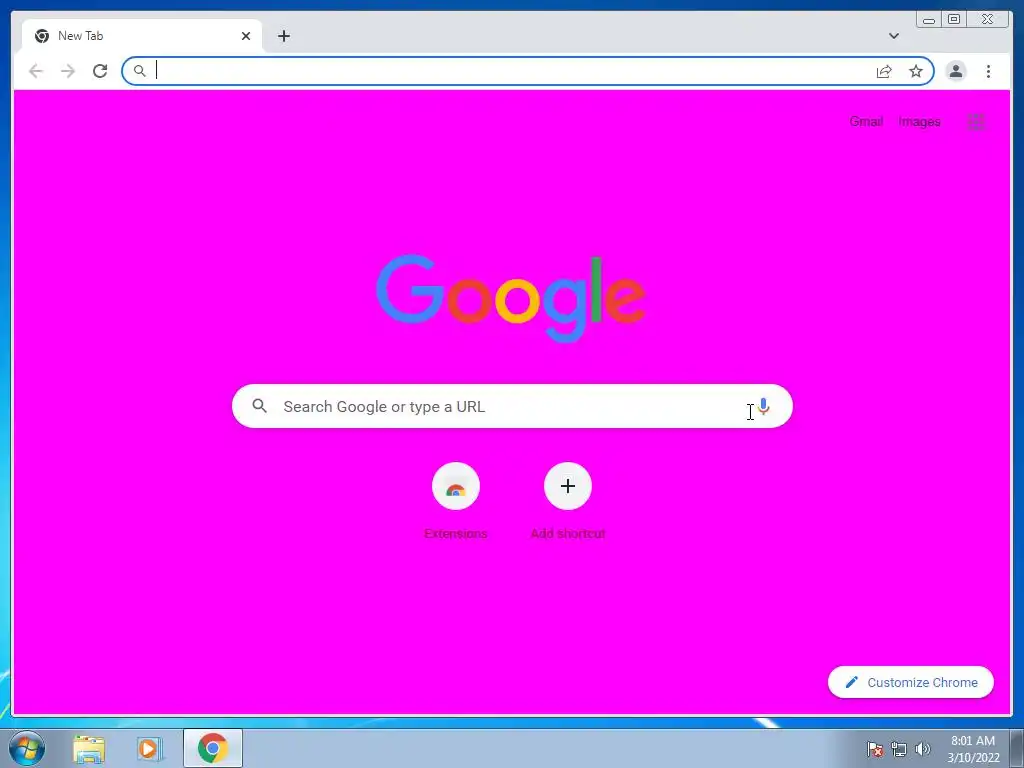Open the Windows Start menu
Image resolution: width=1024 pixels, height=768 pixels.
[x=27, y=748]
